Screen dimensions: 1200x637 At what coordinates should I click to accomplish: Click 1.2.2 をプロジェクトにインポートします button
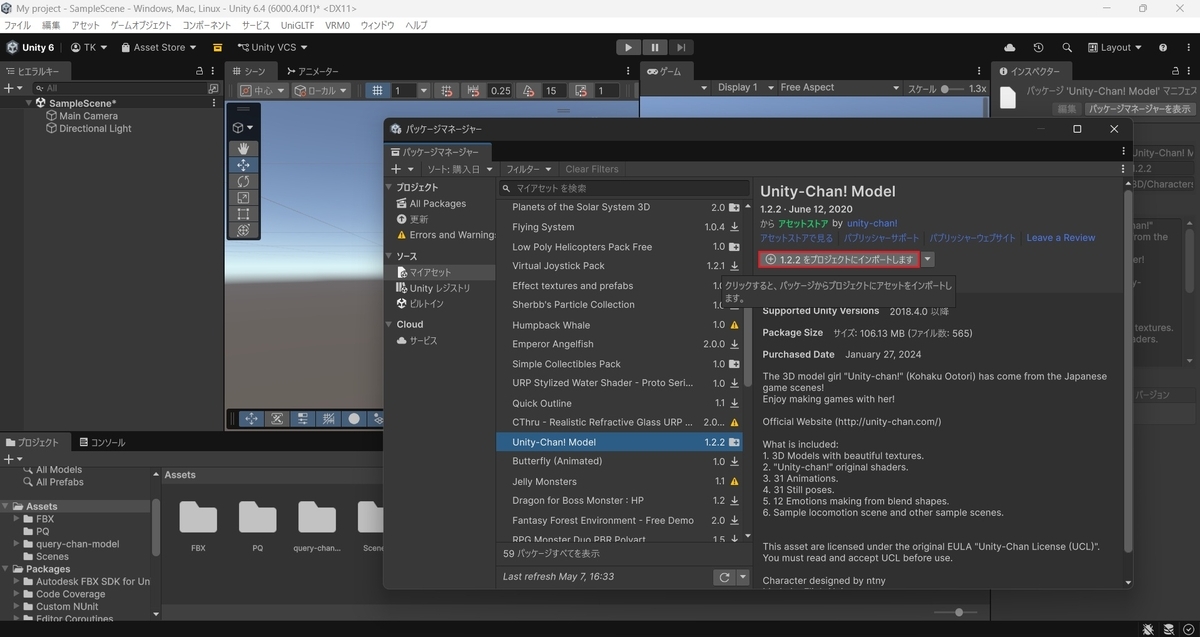[838, 260]
